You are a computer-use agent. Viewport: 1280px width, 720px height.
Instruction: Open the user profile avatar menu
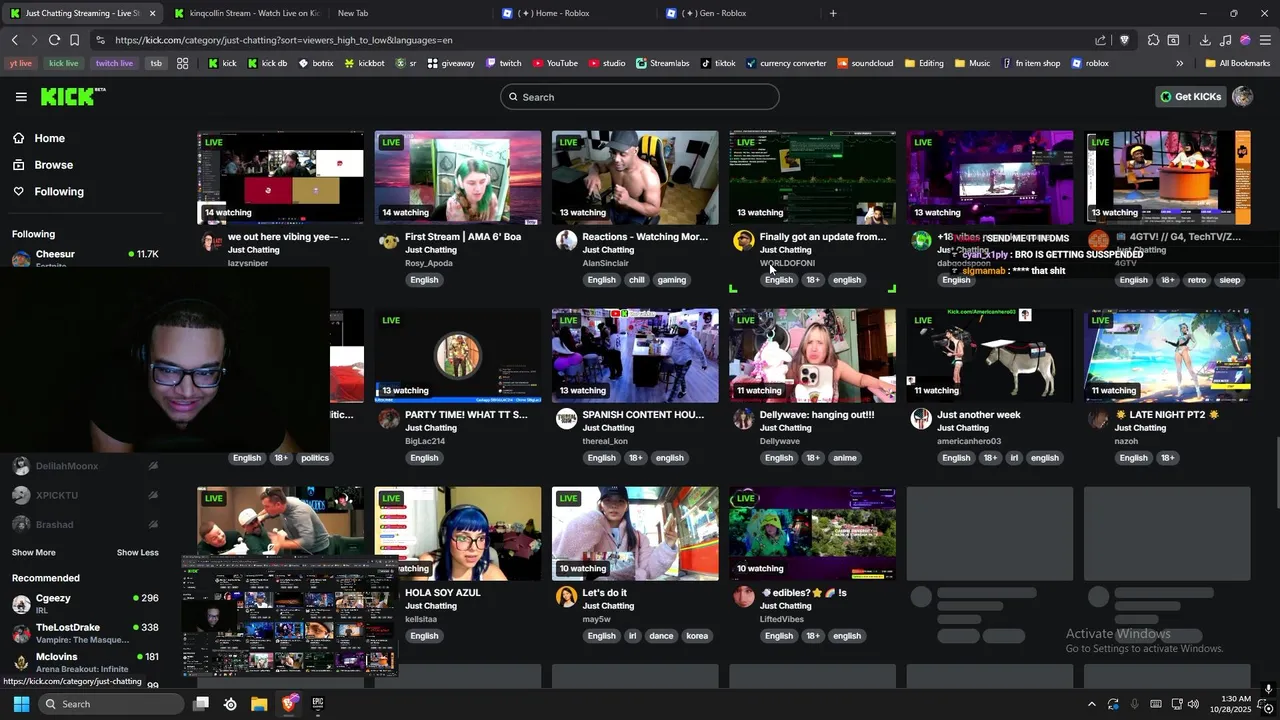point(1243,97)
